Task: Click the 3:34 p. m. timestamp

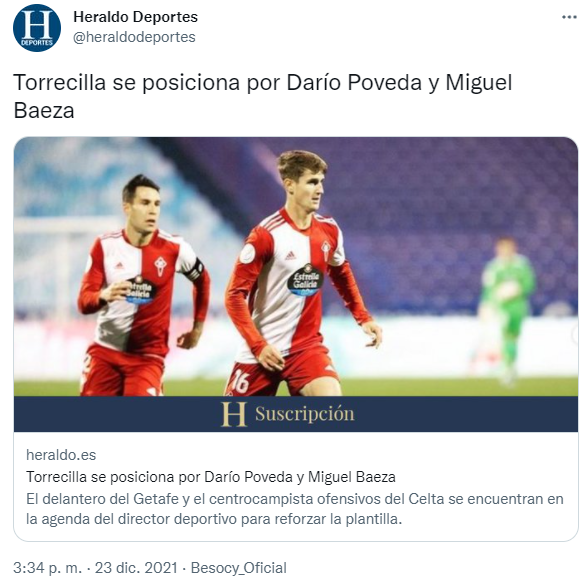Action: point(47,568)
